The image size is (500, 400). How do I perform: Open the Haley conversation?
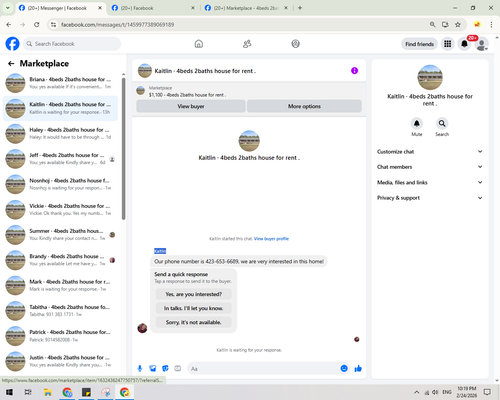[60, 134]
